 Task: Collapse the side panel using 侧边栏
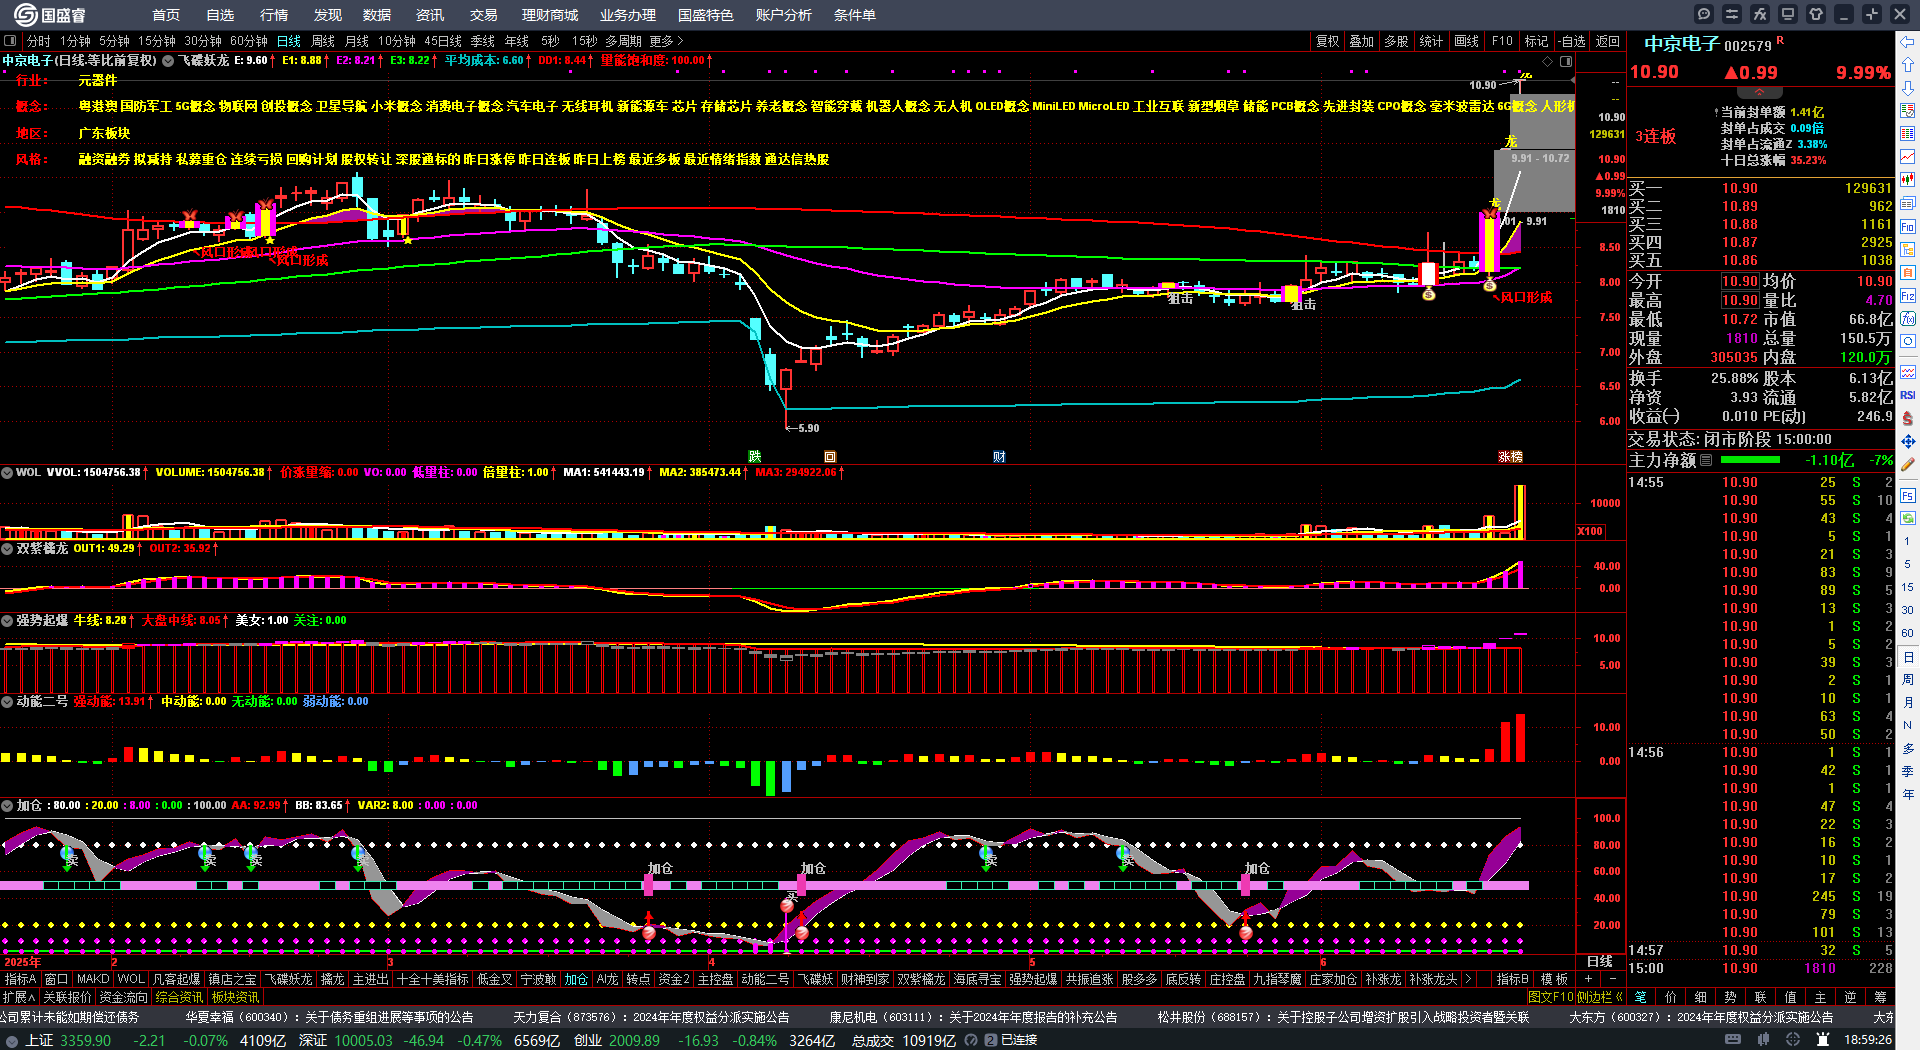(1599, 997)
